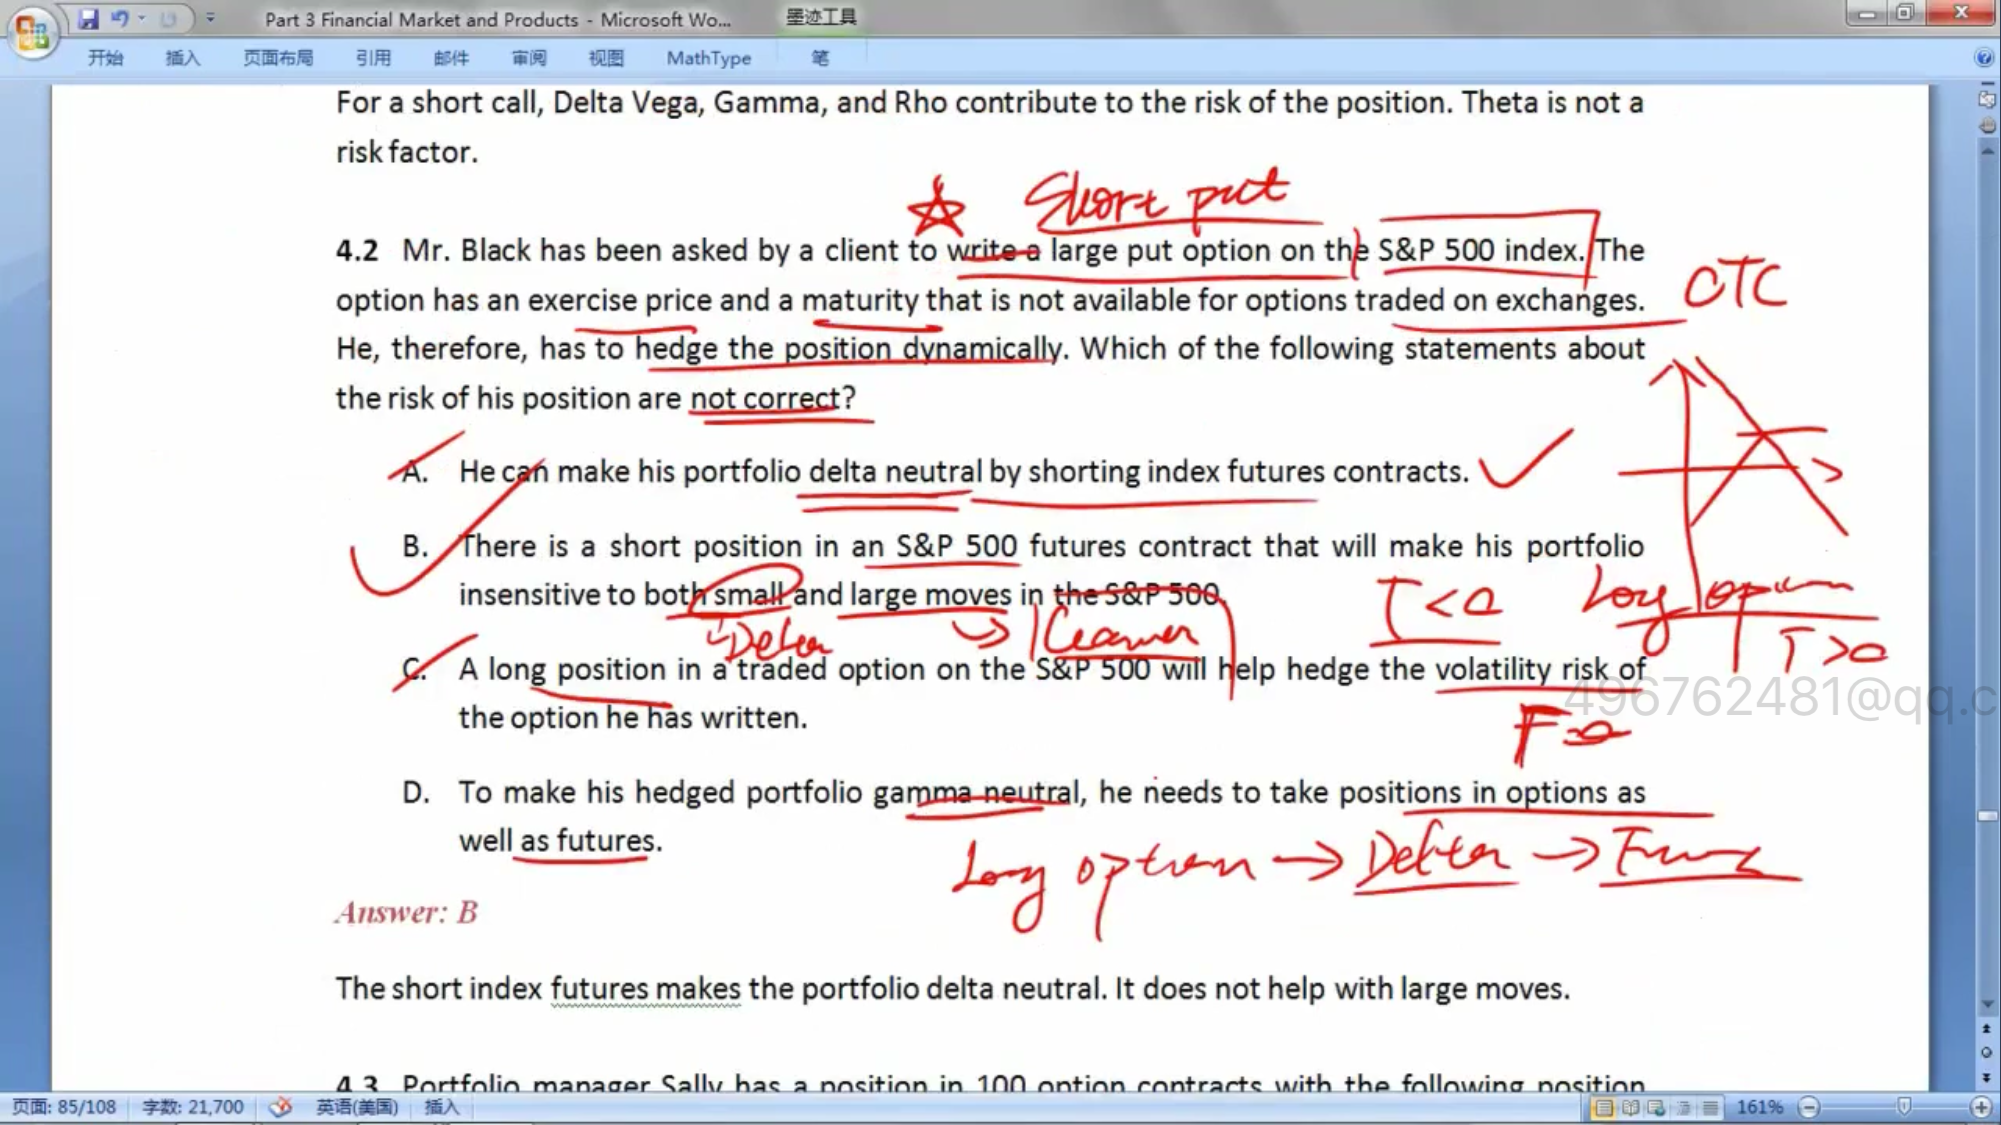Click the vertical scrollbar up arrow
This screenshot has height=1125, width=2001.
click(1987, 150)
